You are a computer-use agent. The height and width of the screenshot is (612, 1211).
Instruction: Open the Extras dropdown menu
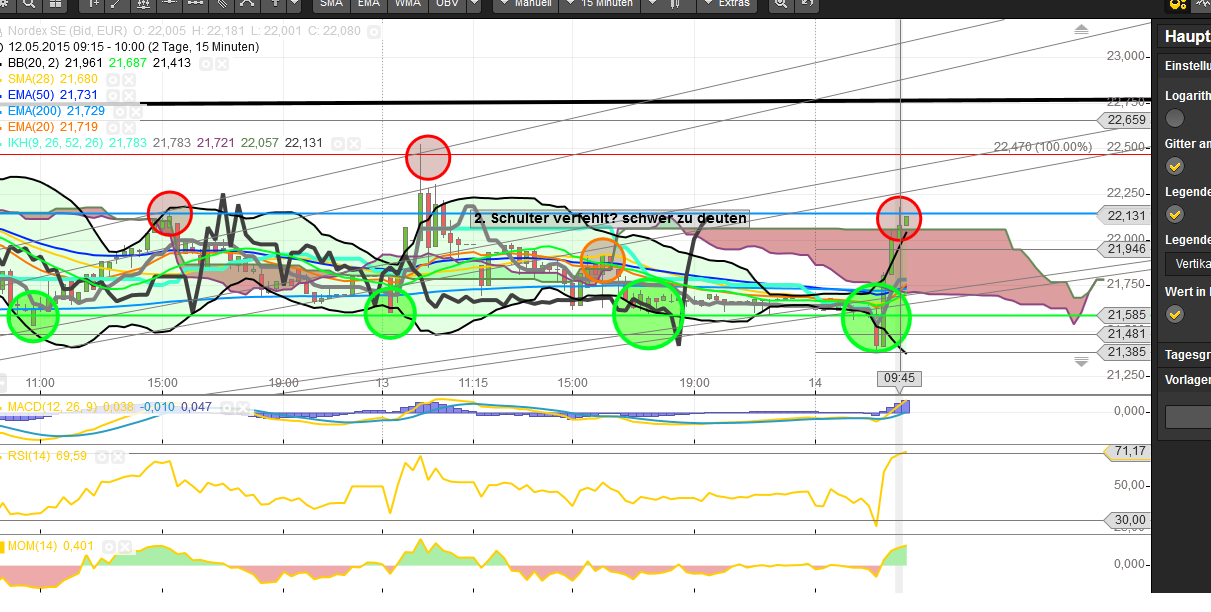726,4
